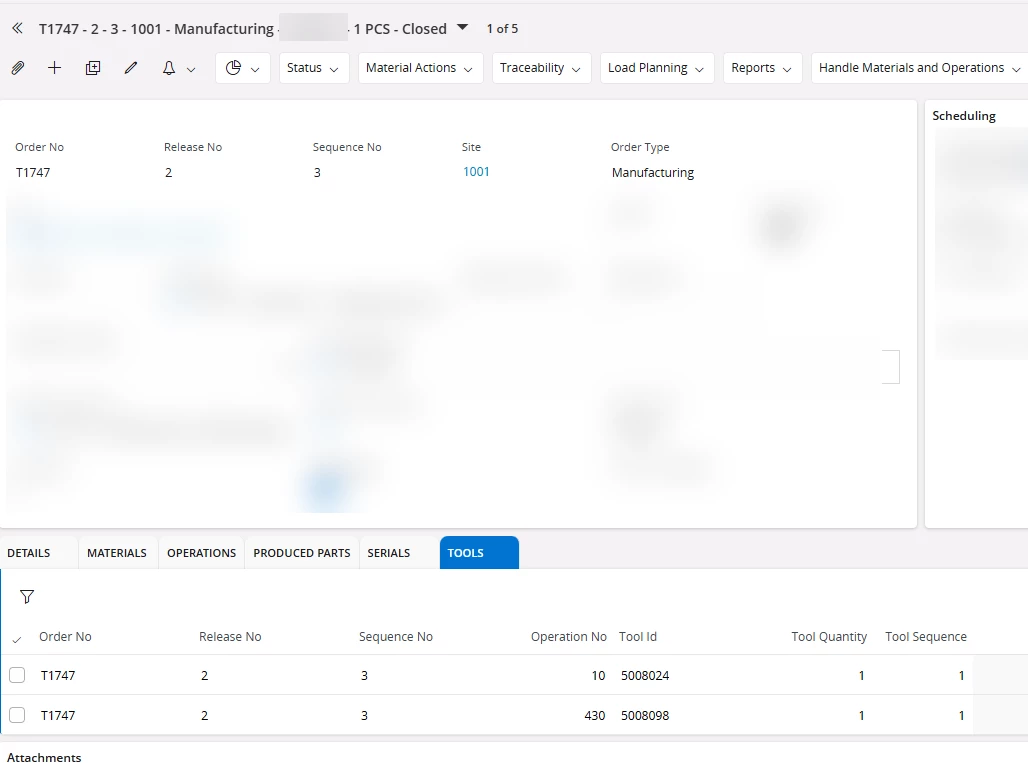Open record selector triangle next to Closed
This screenshot has height=763, width=1028.
[x=462, y=28]
